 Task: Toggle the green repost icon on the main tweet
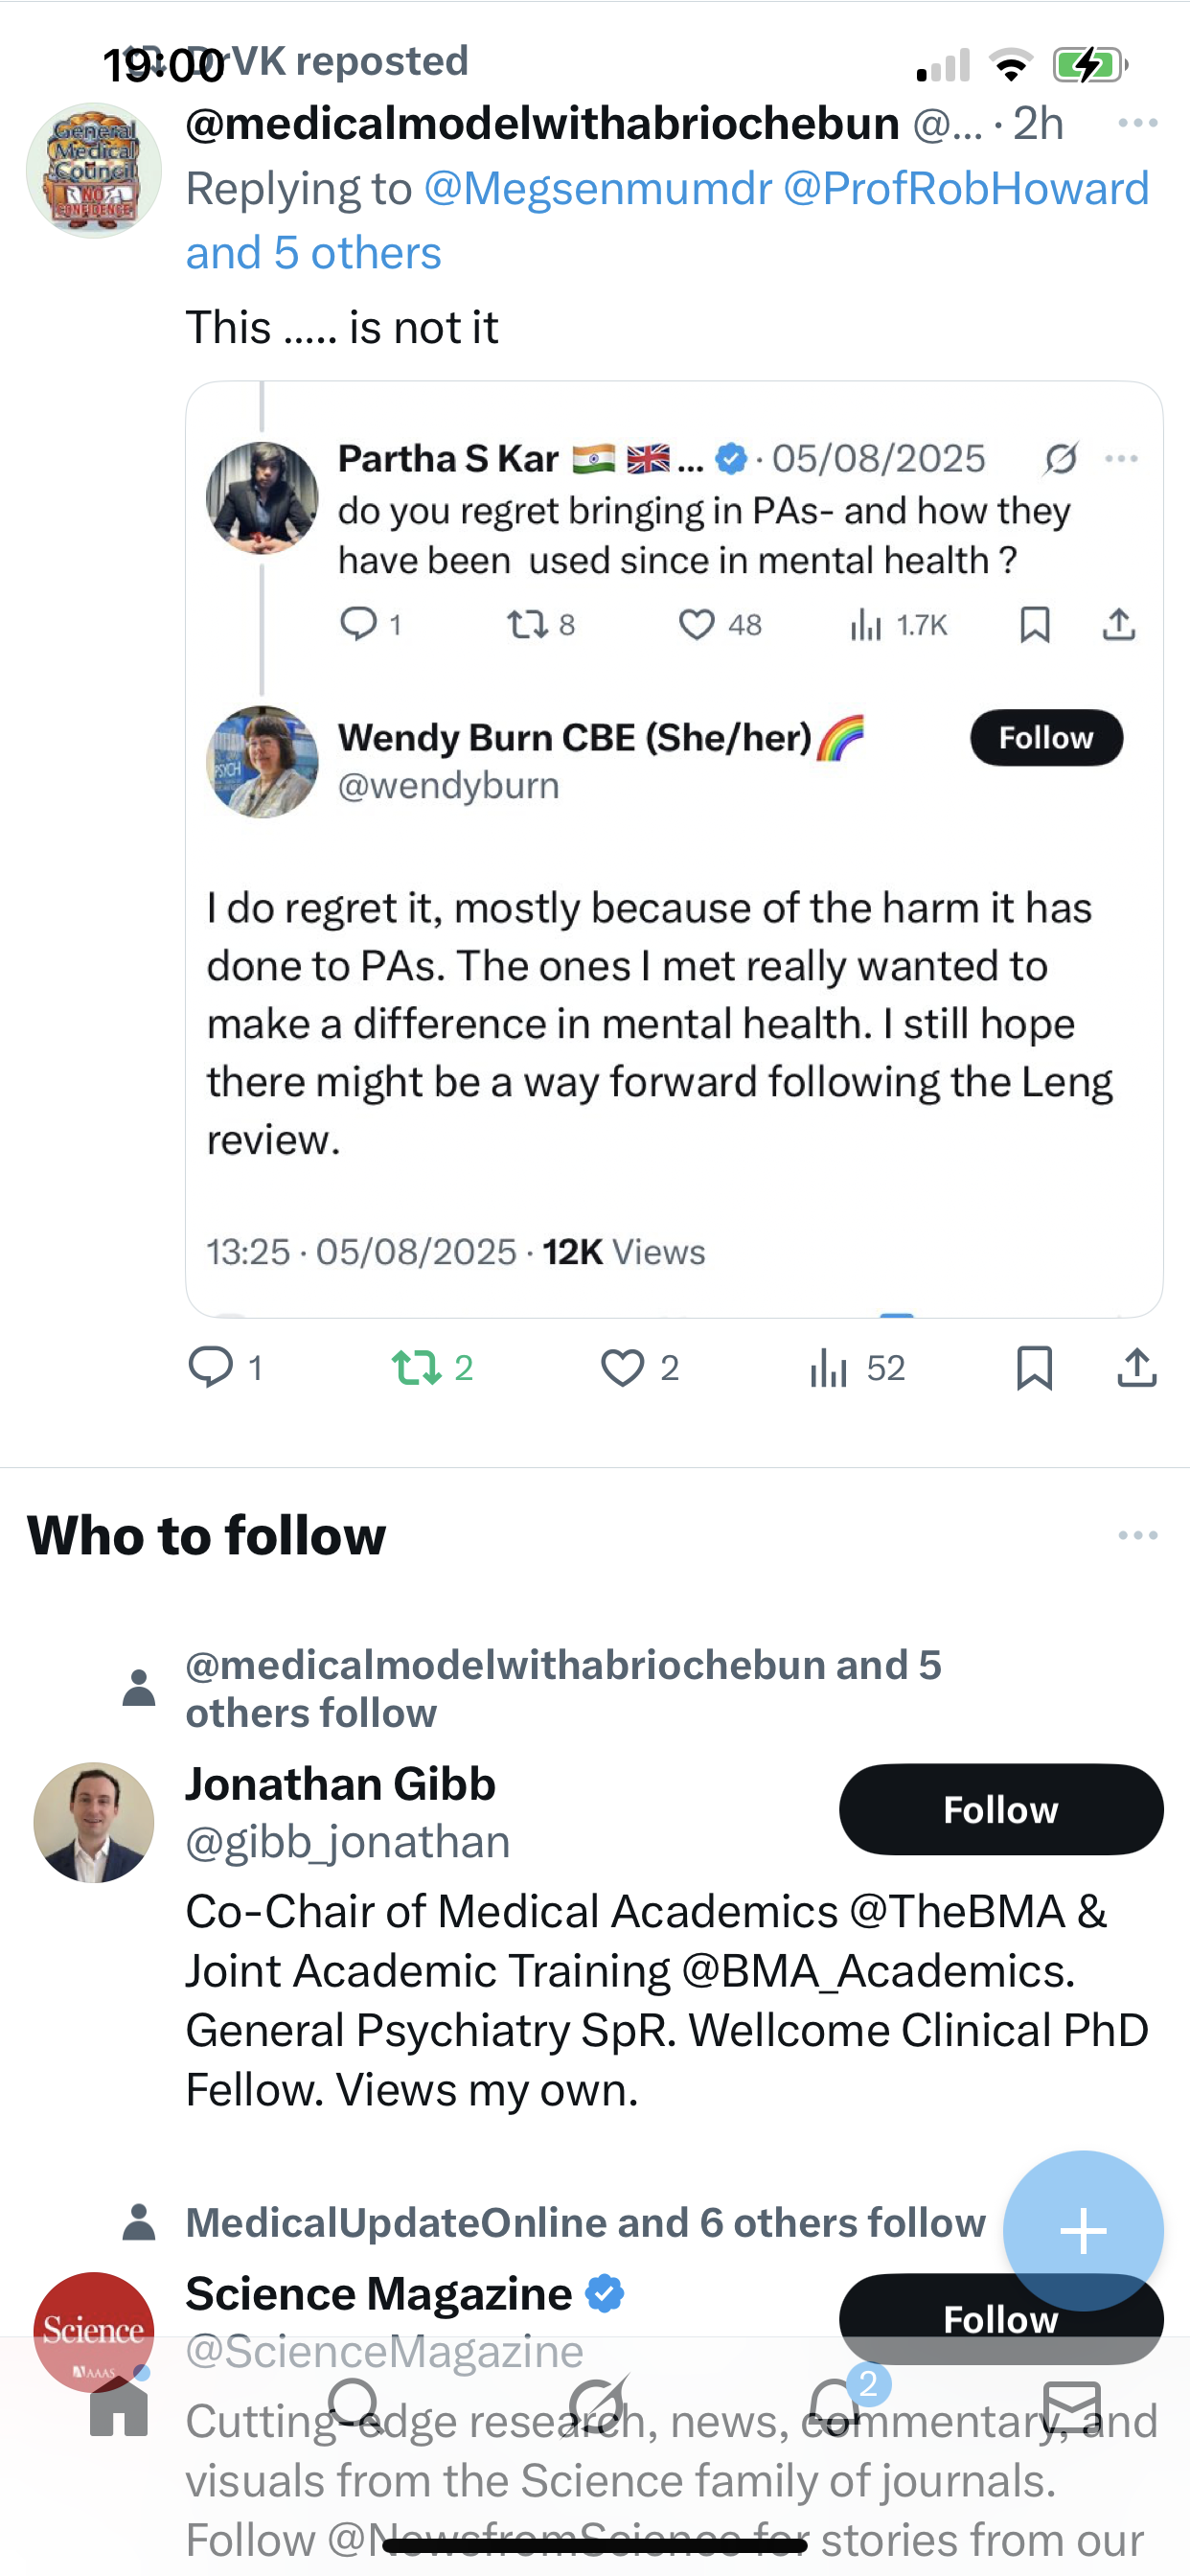[x=416, y=1367]
